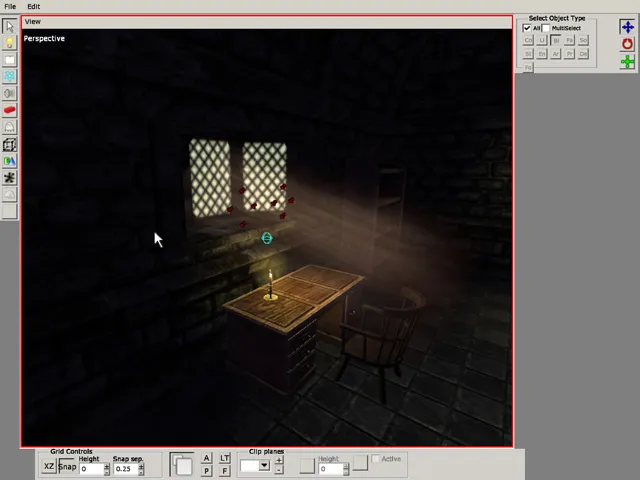The width and height of the screenshot is (640, 480).
Task: Click the XZ grid plane button
Action: [49, 467]
